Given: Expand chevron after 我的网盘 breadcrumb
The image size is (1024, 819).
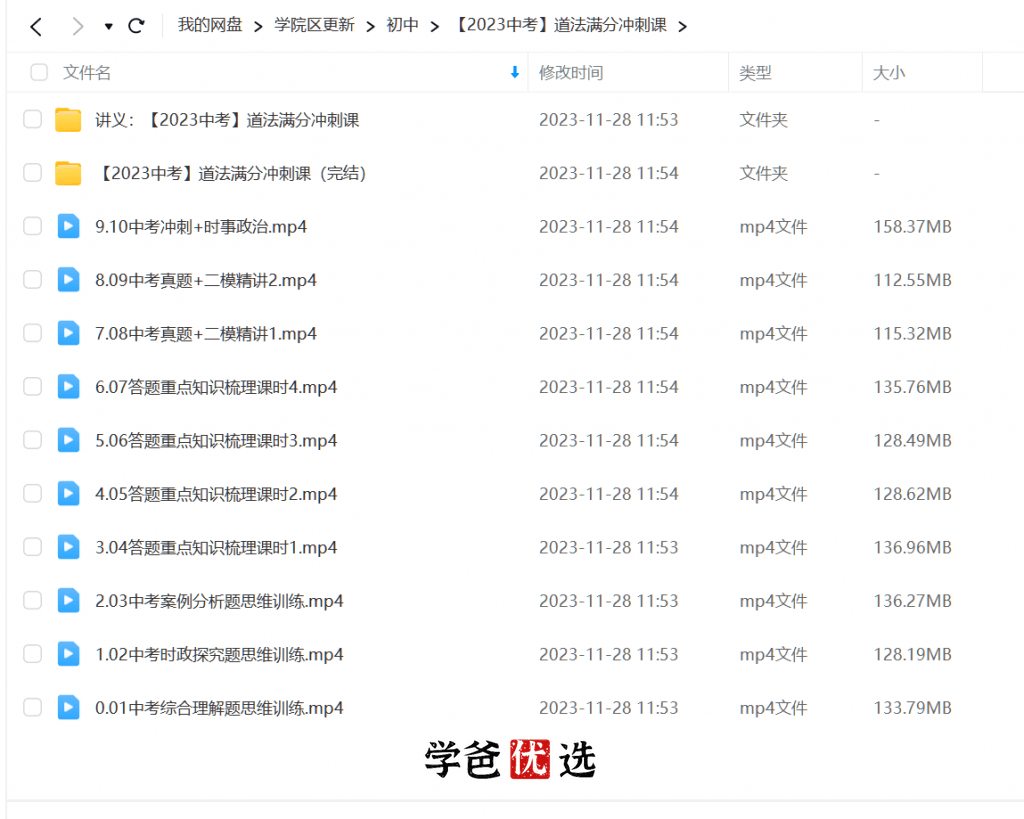Looking at the screenshot, I should (258, 26).
